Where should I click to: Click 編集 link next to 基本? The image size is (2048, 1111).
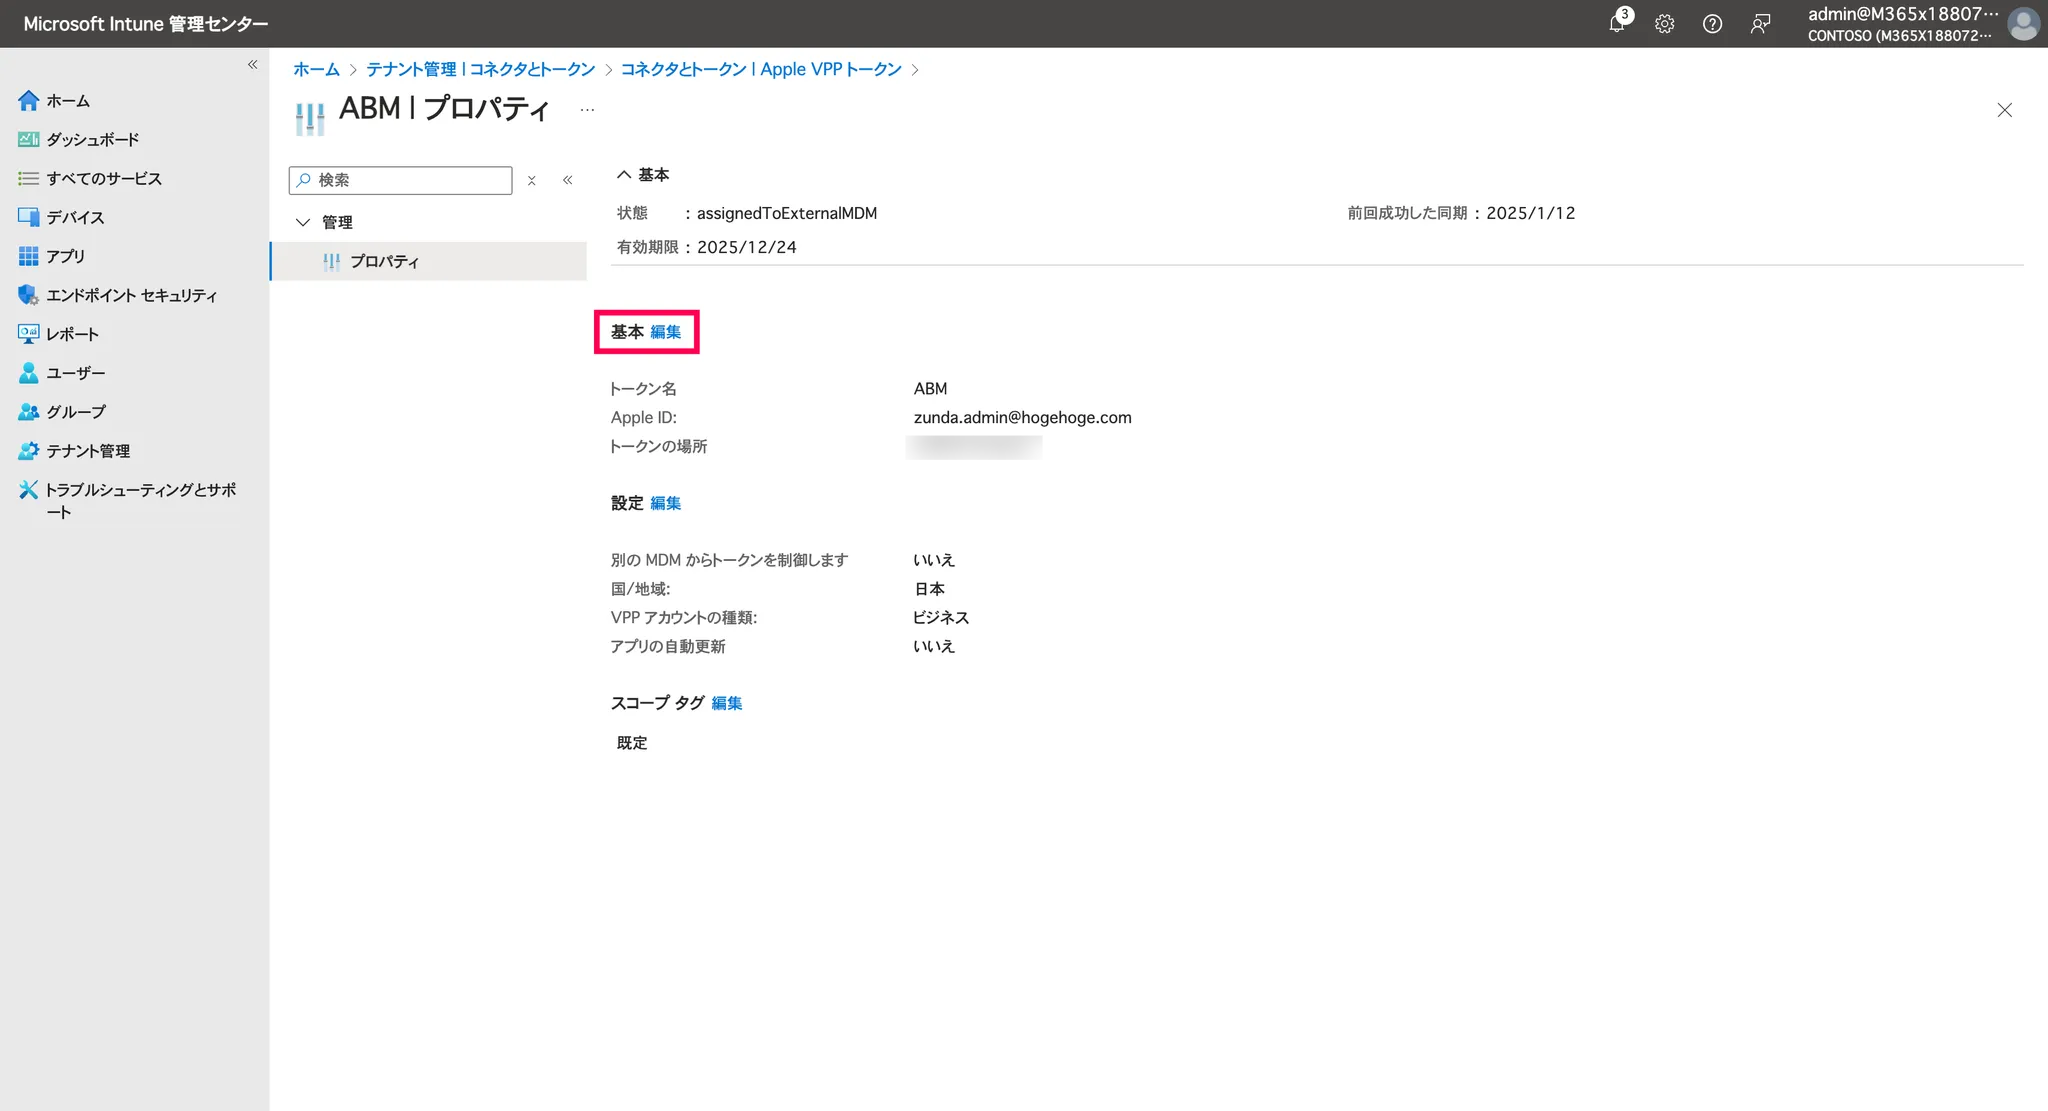pos(665,332)
